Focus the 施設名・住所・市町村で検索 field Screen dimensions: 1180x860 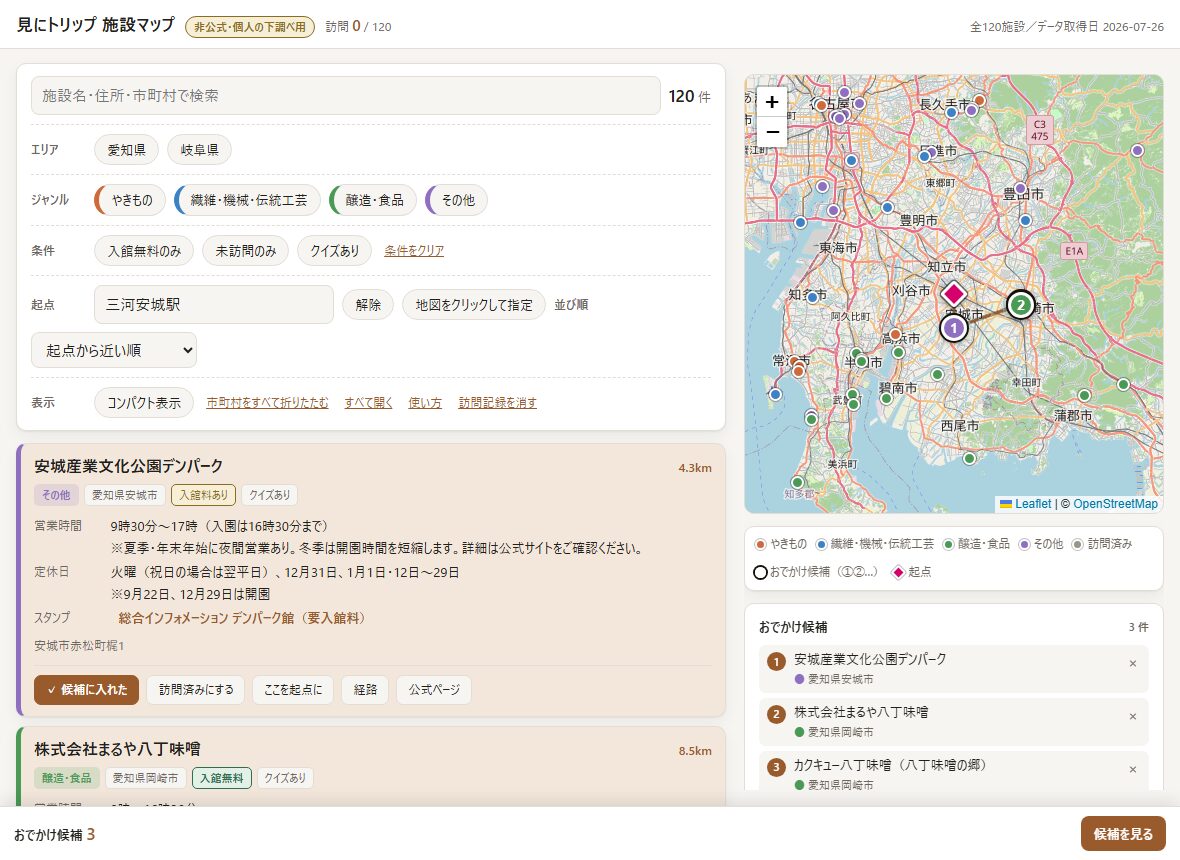[x=345, y=96]
